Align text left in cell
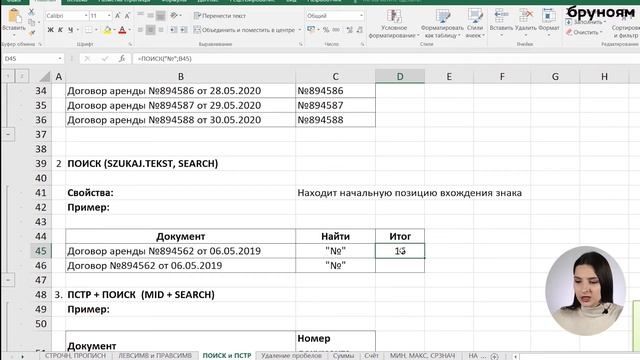The height and width of the screenshot is (360, 640). 140,30
